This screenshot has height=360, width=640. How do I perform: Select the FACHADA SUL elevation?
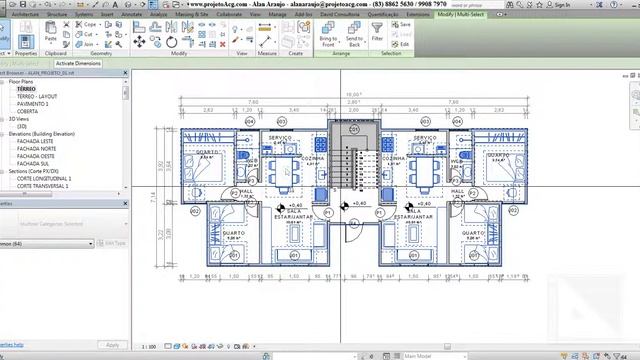point(33,164)
